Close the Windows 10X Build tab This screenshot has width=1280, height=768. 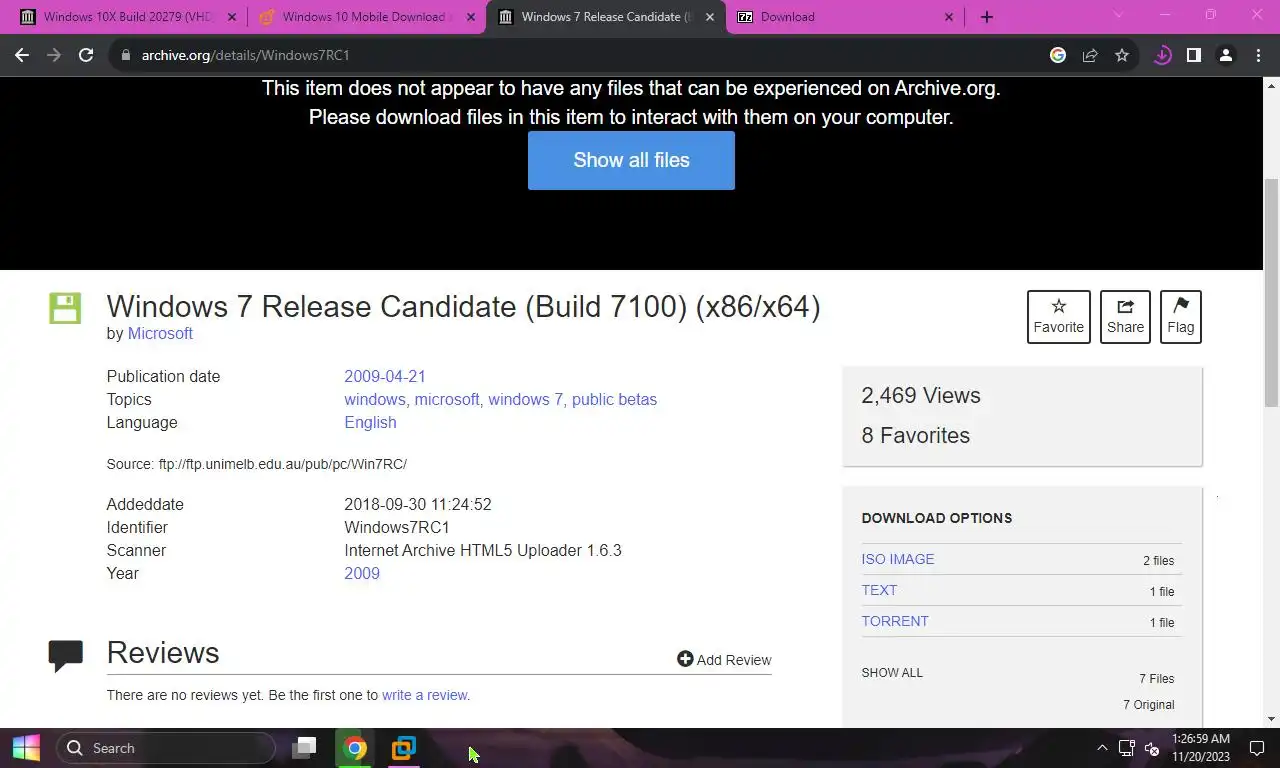[x=232, y=17]
